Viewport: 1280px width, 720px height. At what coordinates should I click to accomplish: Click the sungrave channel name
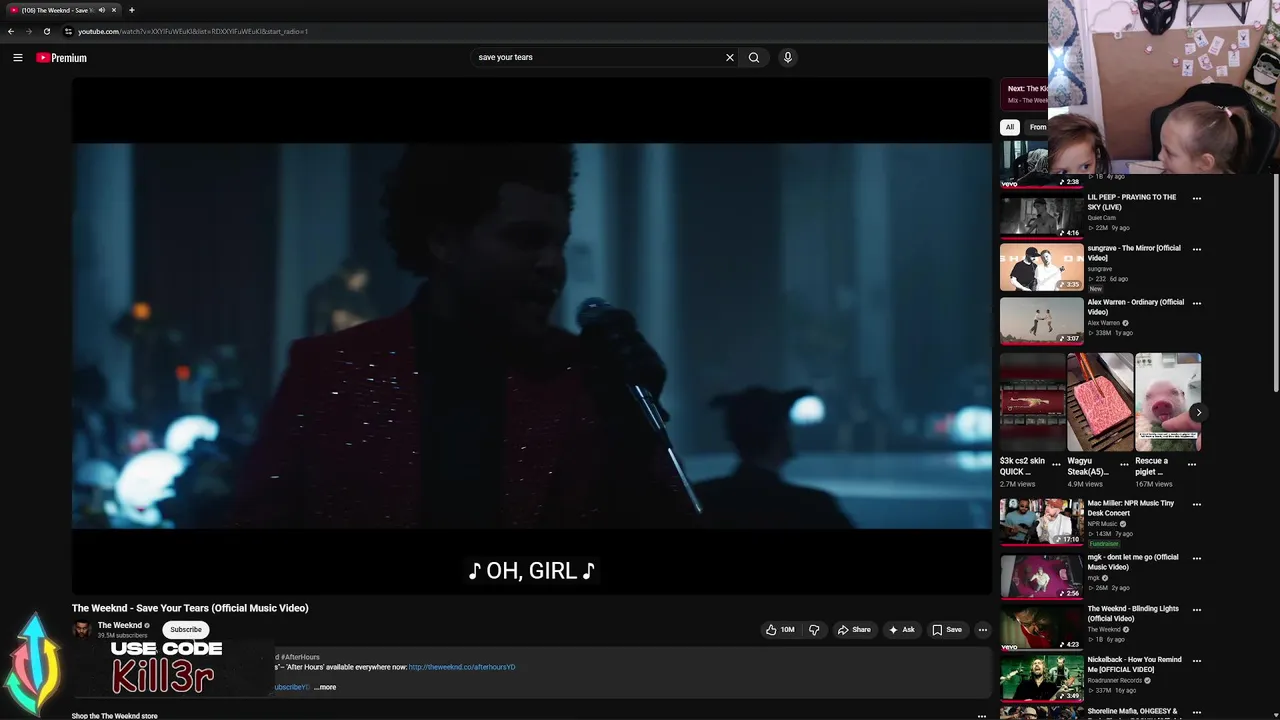pos(1100,269)
